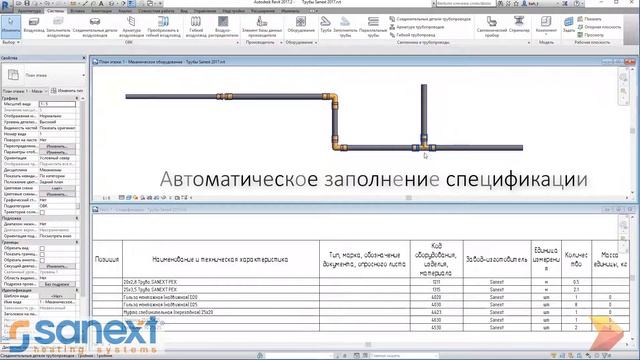Select the Гибкий трубопровод (flex pipe) tool
The image size is (640, 360).
[411, 35]
